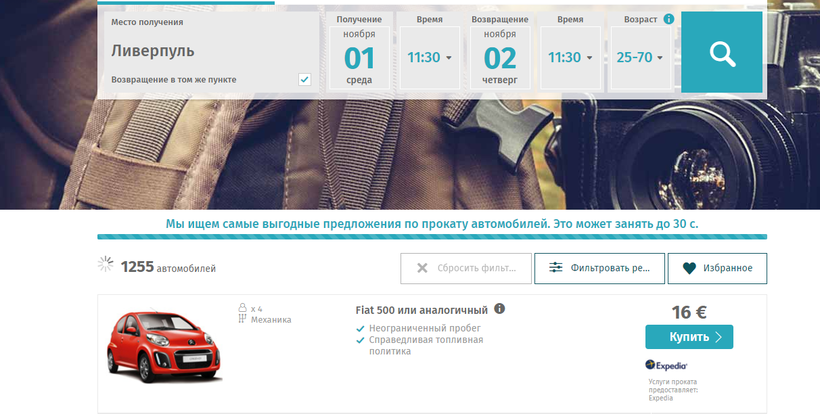This screenshot has width=820, height=414.
Task: Click the striped search progress bar
Action: (432, 237)
